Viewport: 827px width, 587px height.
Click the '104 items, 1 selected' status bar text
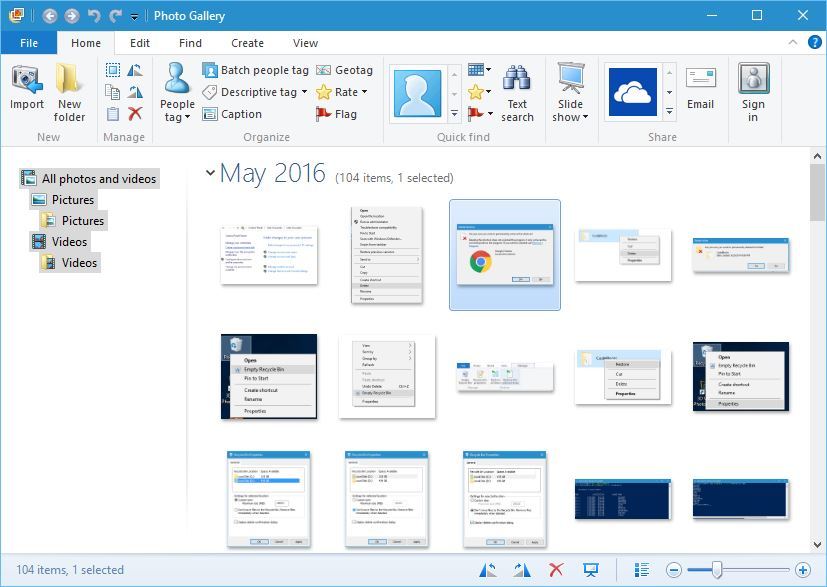pos(70,570)
